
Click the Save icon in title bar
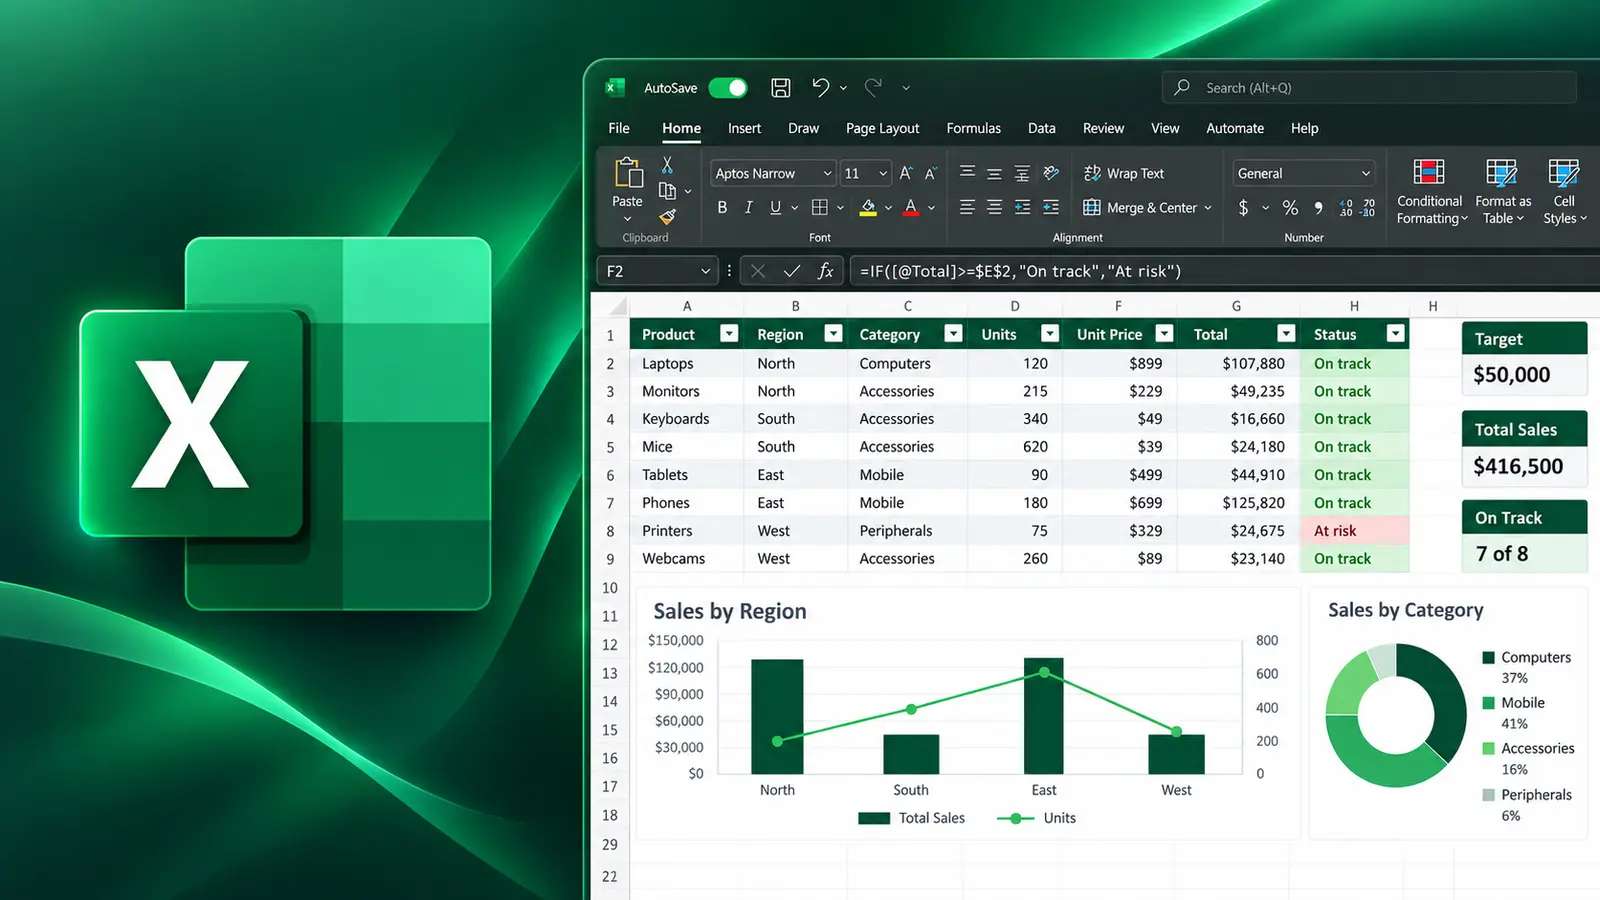coord(781,88)
